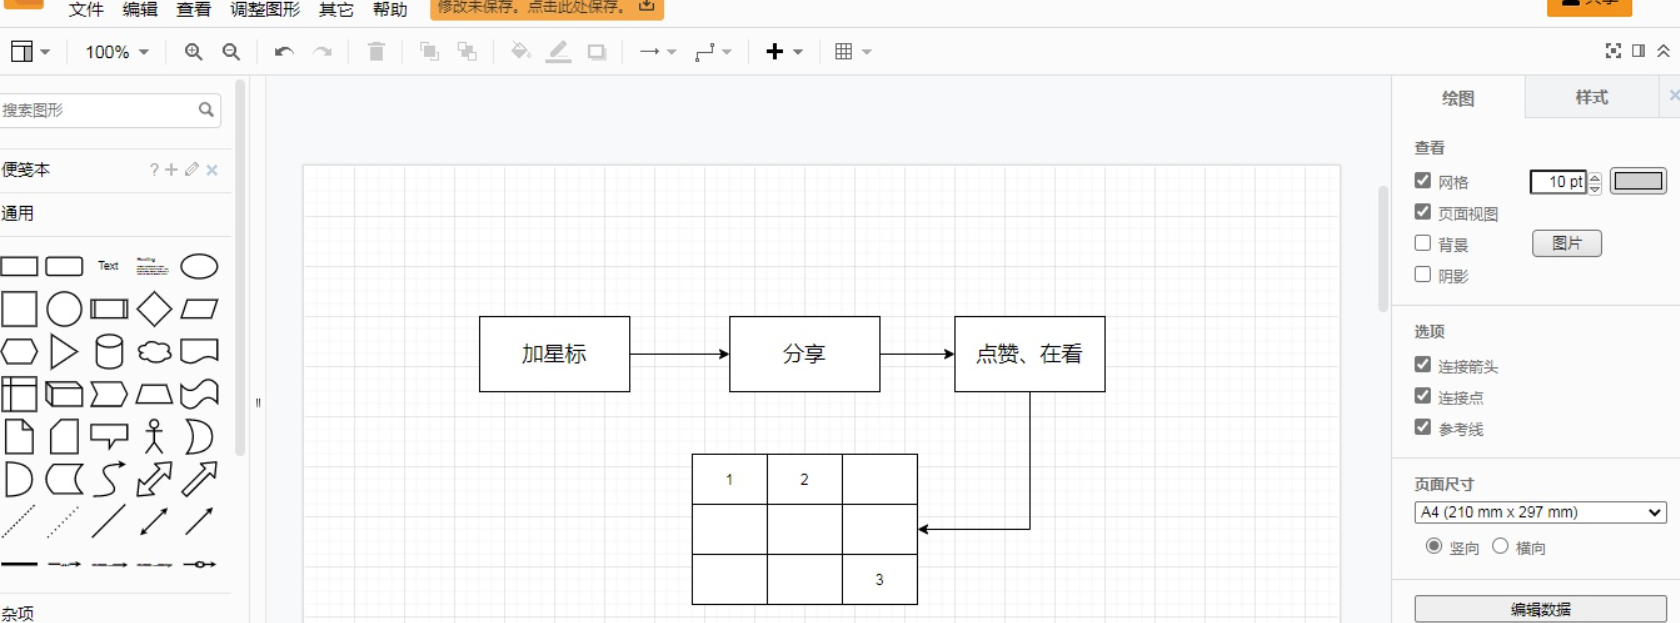Open the 100% zoom level dropdown

(x=117, y=52)
